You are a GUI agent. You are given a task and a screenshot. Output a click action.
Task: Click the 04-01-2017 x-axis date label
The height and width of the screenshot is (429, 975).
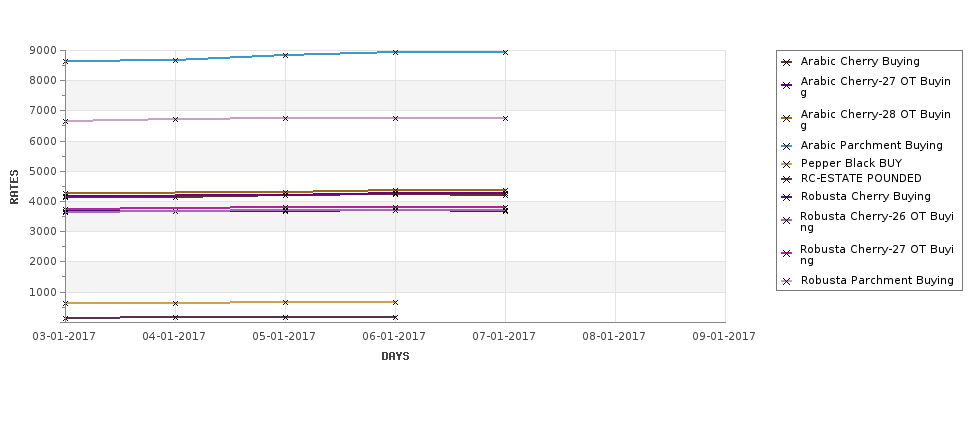(174, 336)
